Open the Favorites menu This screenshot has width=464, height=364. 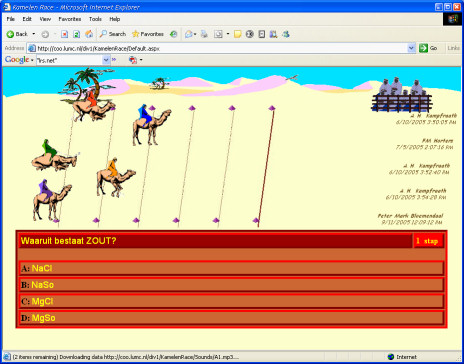click(70, 19)
